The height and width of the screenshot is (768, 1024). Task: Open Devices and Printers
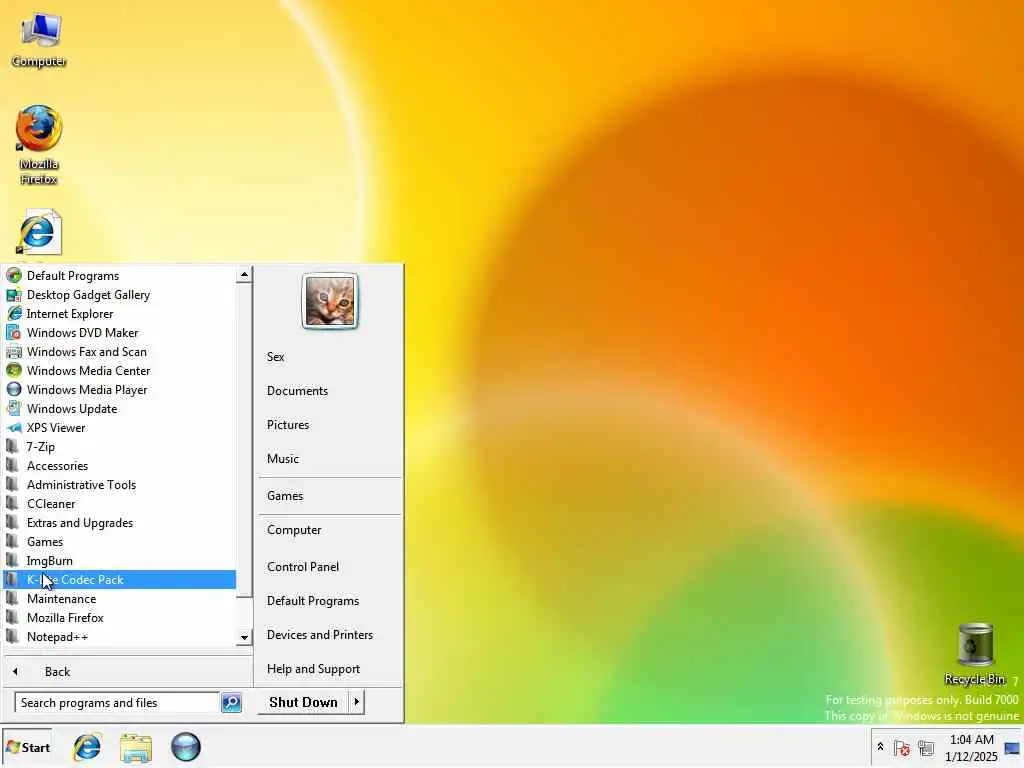click(x=329, y=635)
